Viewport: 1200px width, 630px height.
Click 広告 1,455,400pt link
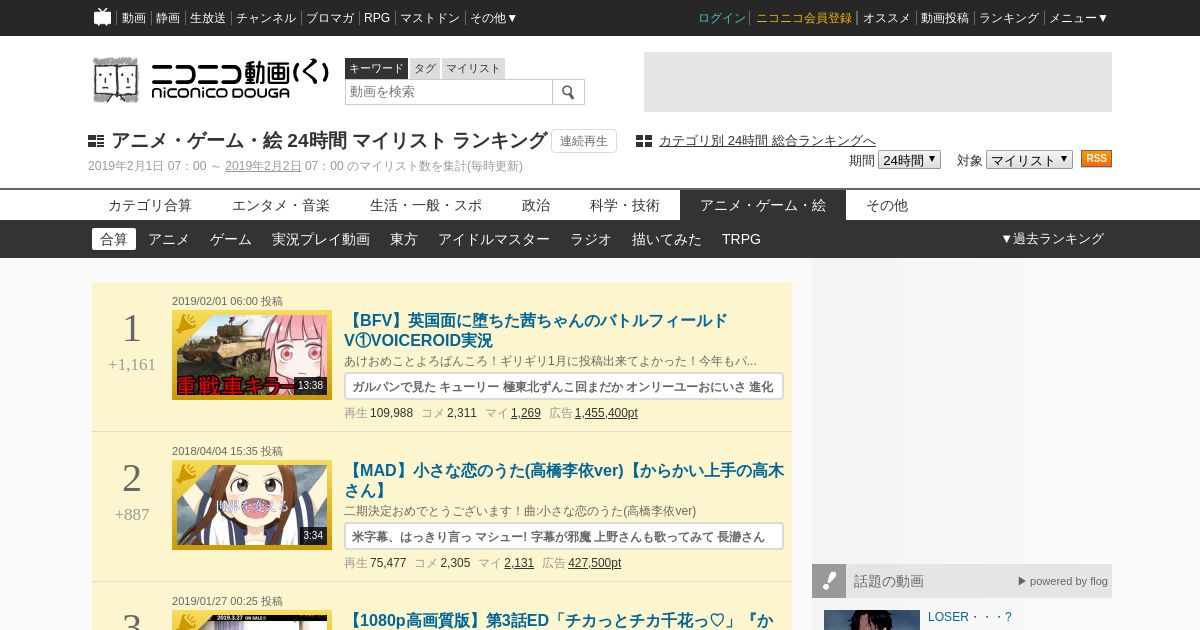click(x=606, y=413)
